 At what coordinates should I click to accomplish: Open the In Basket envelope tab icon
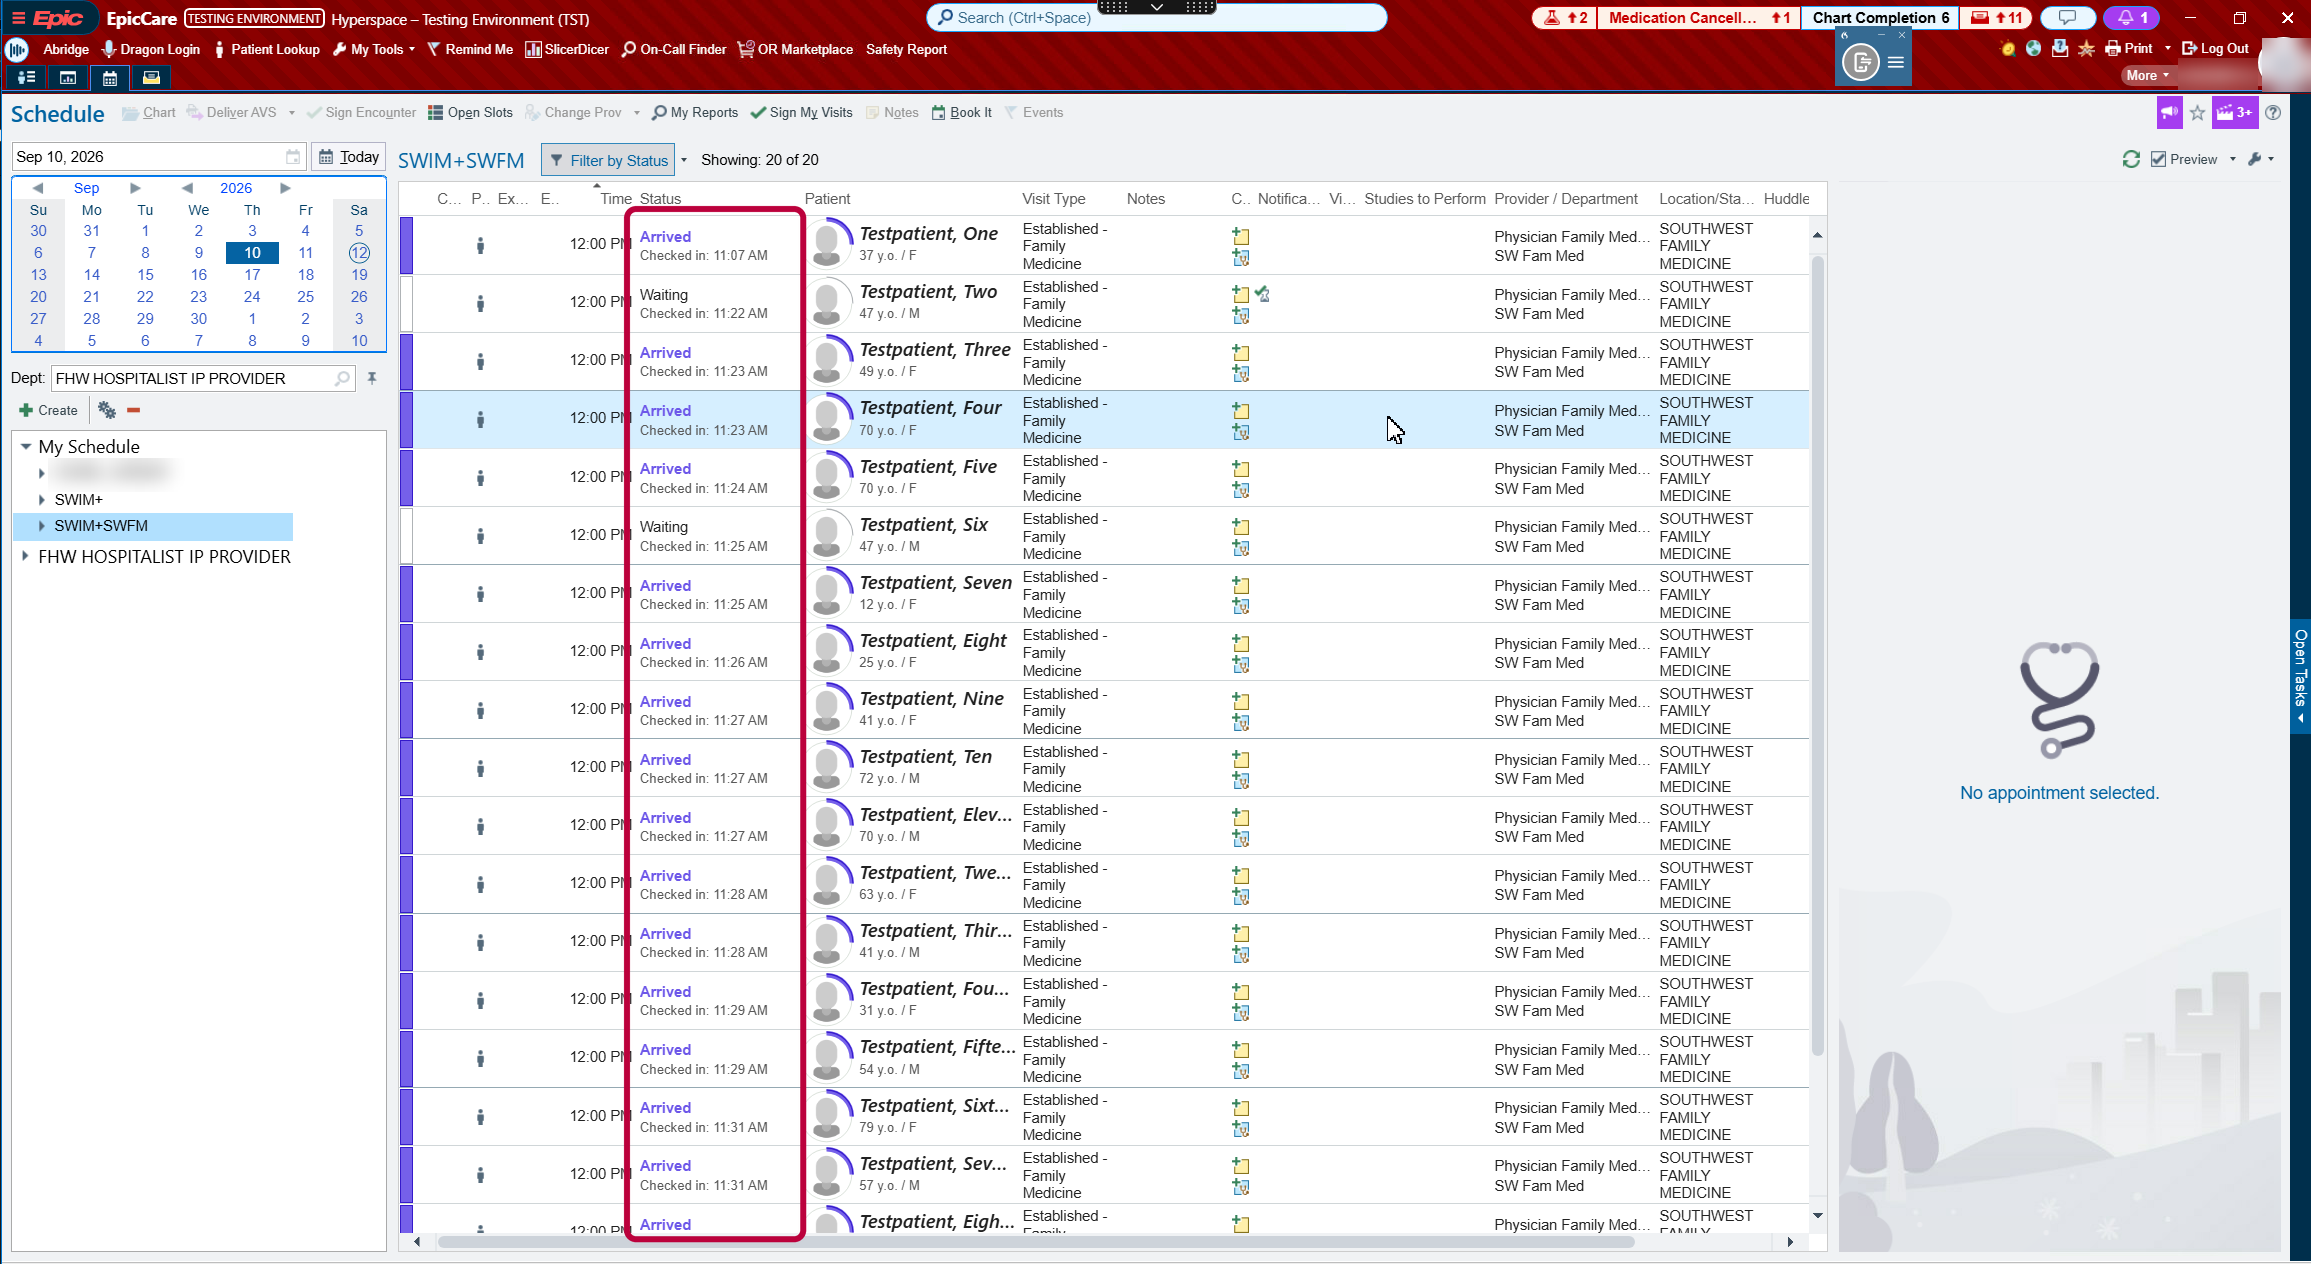tap(151, 78)
